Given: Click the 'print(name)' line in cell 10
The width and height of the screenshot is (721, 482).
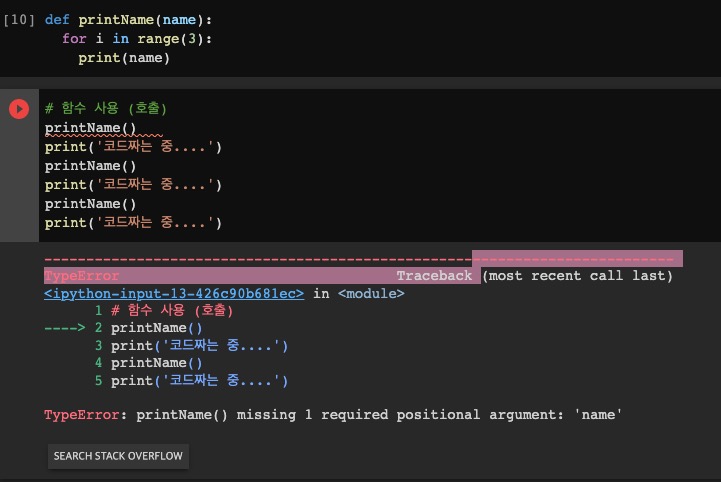Looking at the screenshot, I should (124, 58).
